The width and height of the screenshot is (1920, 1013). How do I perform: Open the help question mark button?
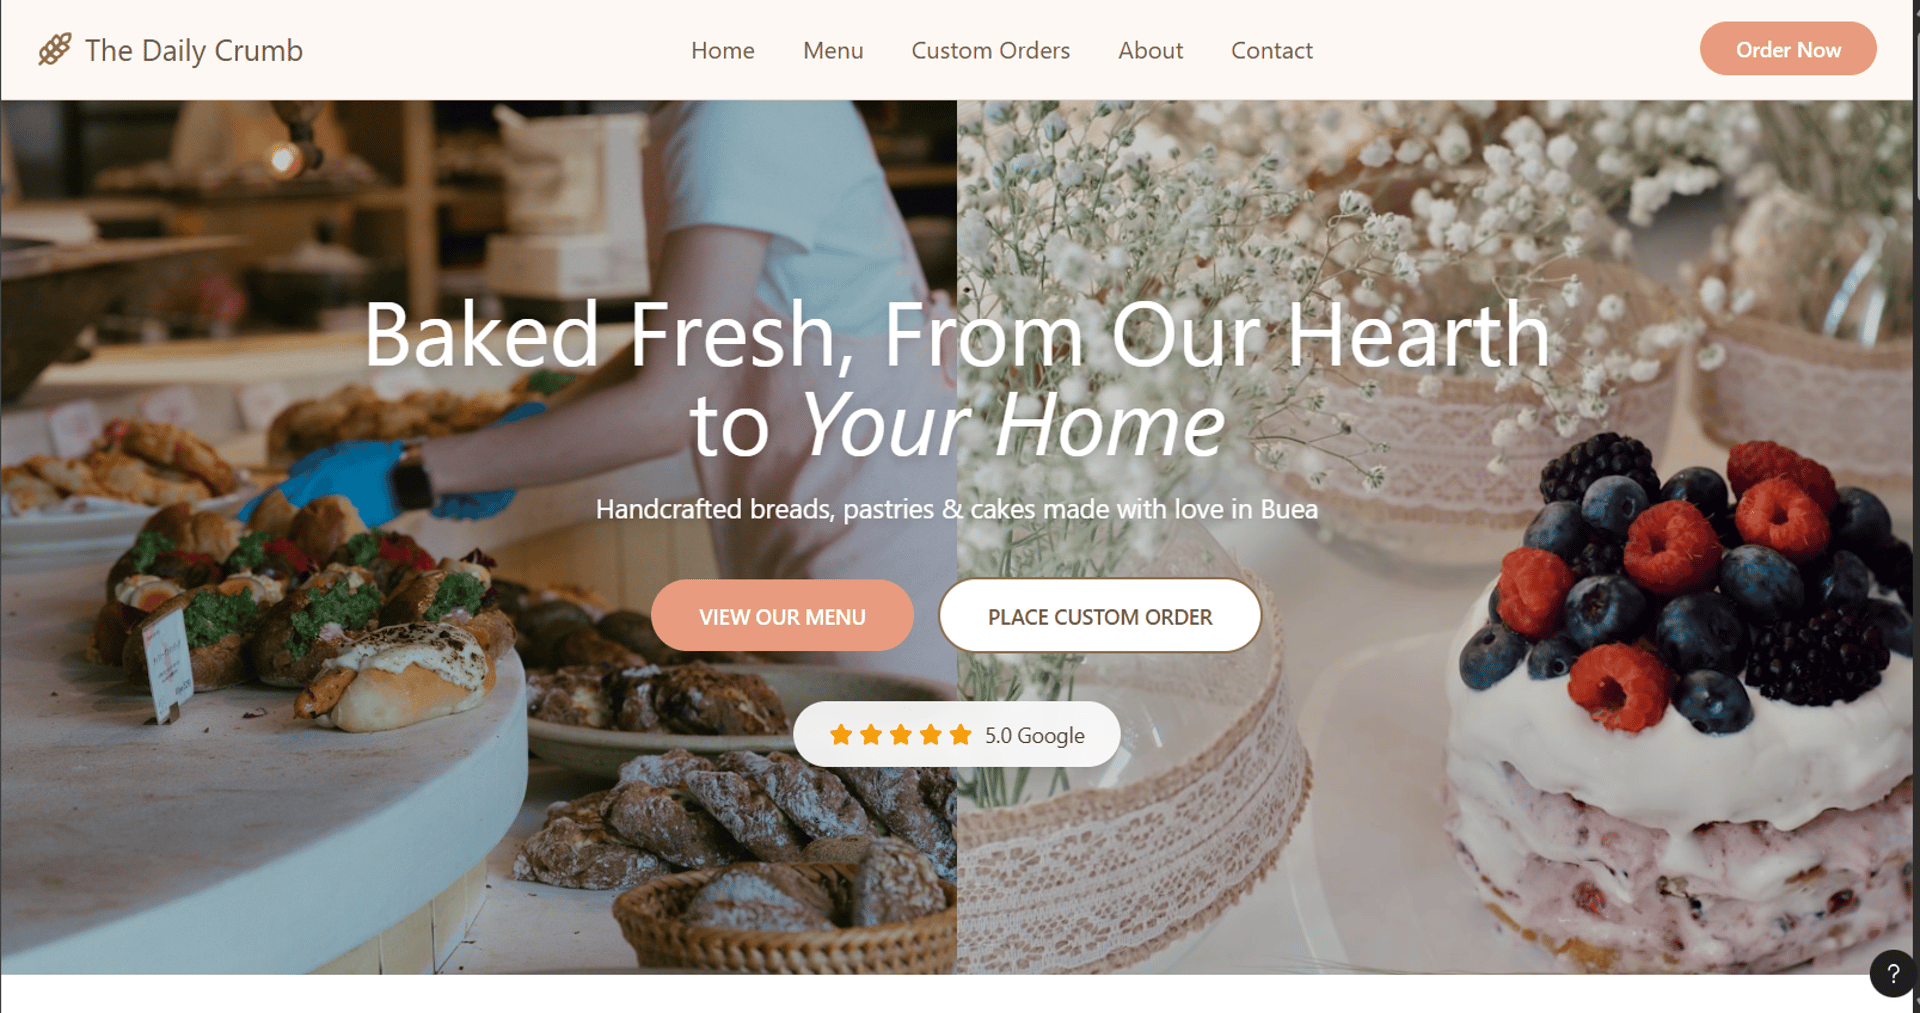1893,973
